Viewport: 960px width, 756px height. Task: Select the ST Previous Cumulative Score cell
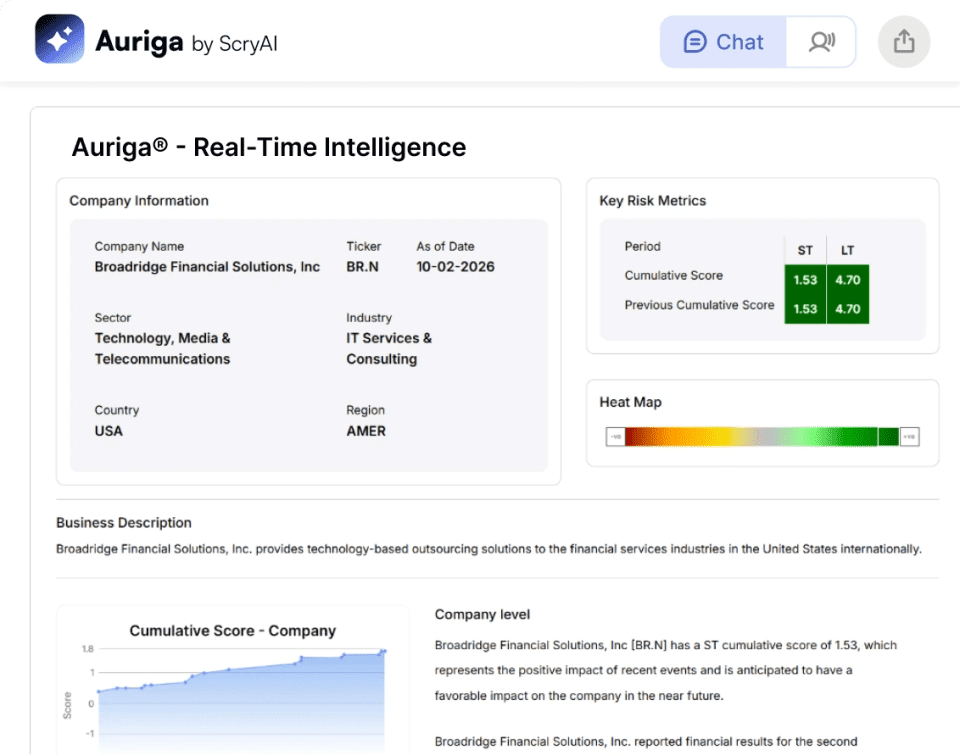pyautogui.click(x=805, y=309)
